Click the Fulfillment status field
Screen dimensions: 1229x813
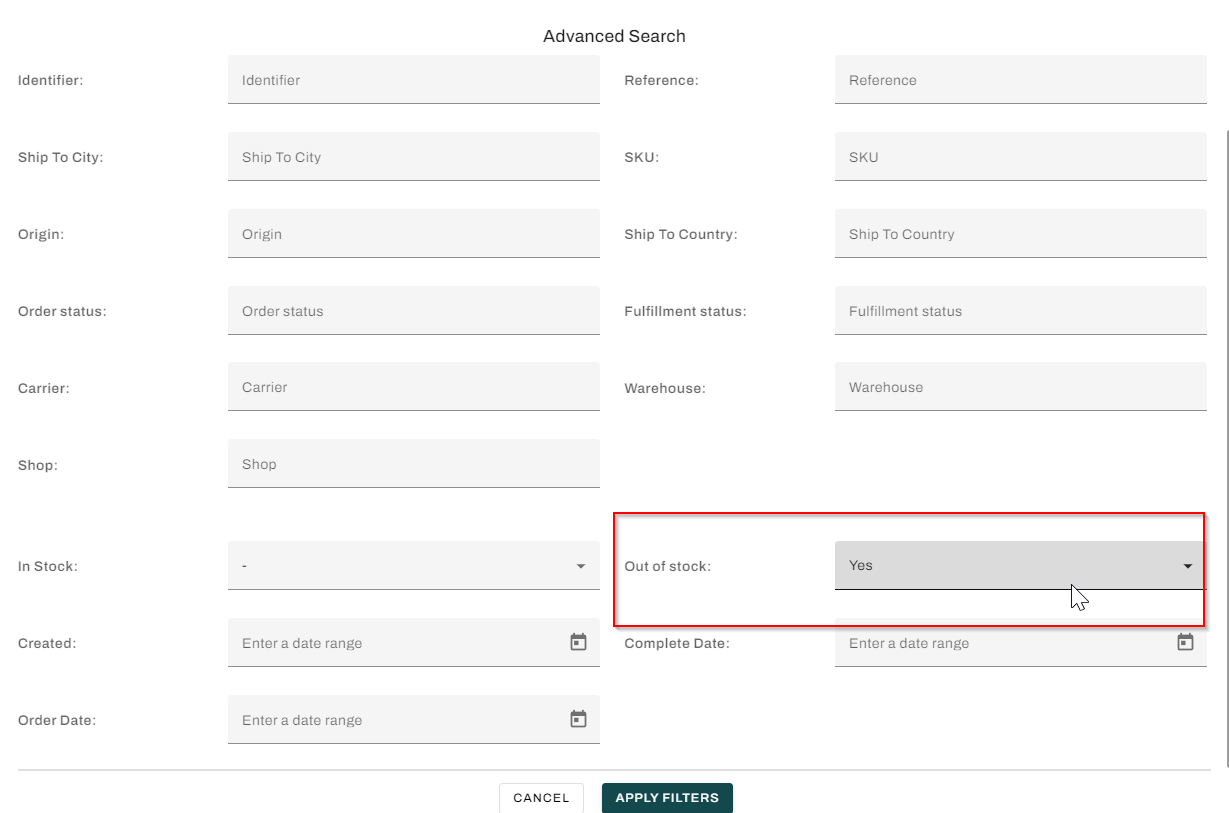click(1020, 311)
